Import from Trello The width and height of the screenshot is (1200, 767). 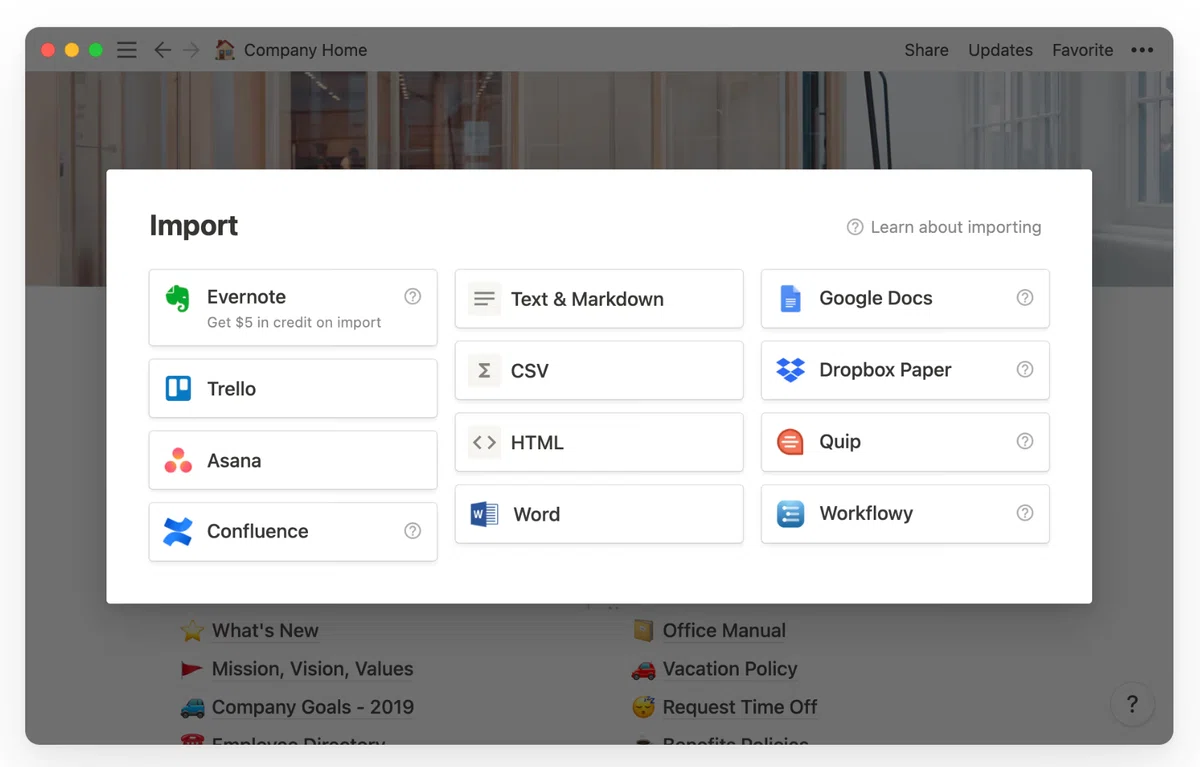click(x=293, y=388)
